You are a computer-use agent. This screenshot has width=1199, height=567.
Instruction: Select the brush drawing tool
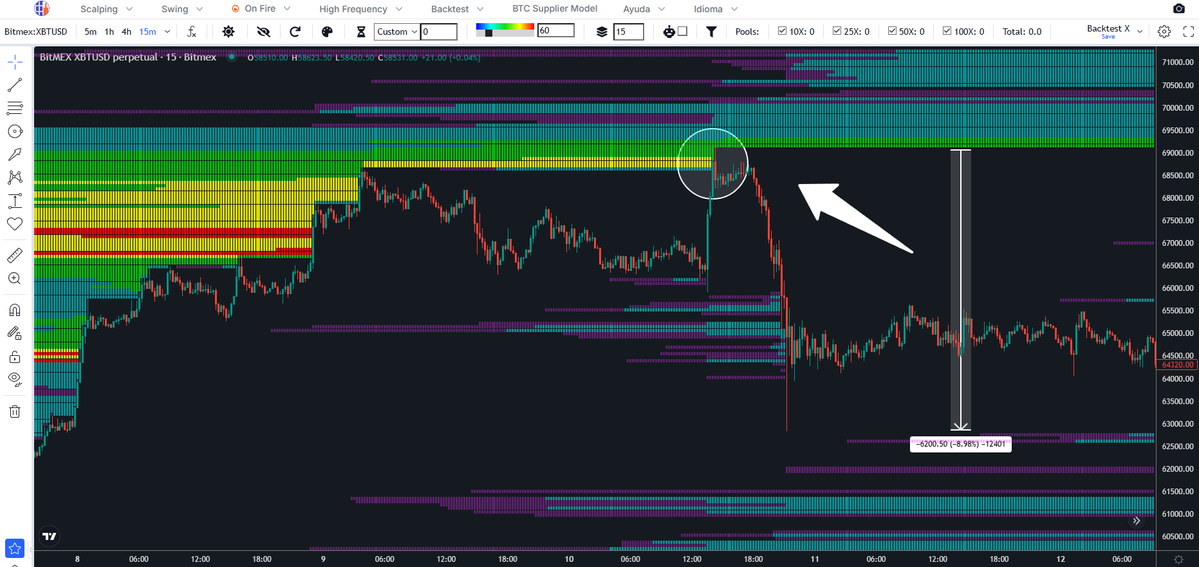tap(15, 155)
